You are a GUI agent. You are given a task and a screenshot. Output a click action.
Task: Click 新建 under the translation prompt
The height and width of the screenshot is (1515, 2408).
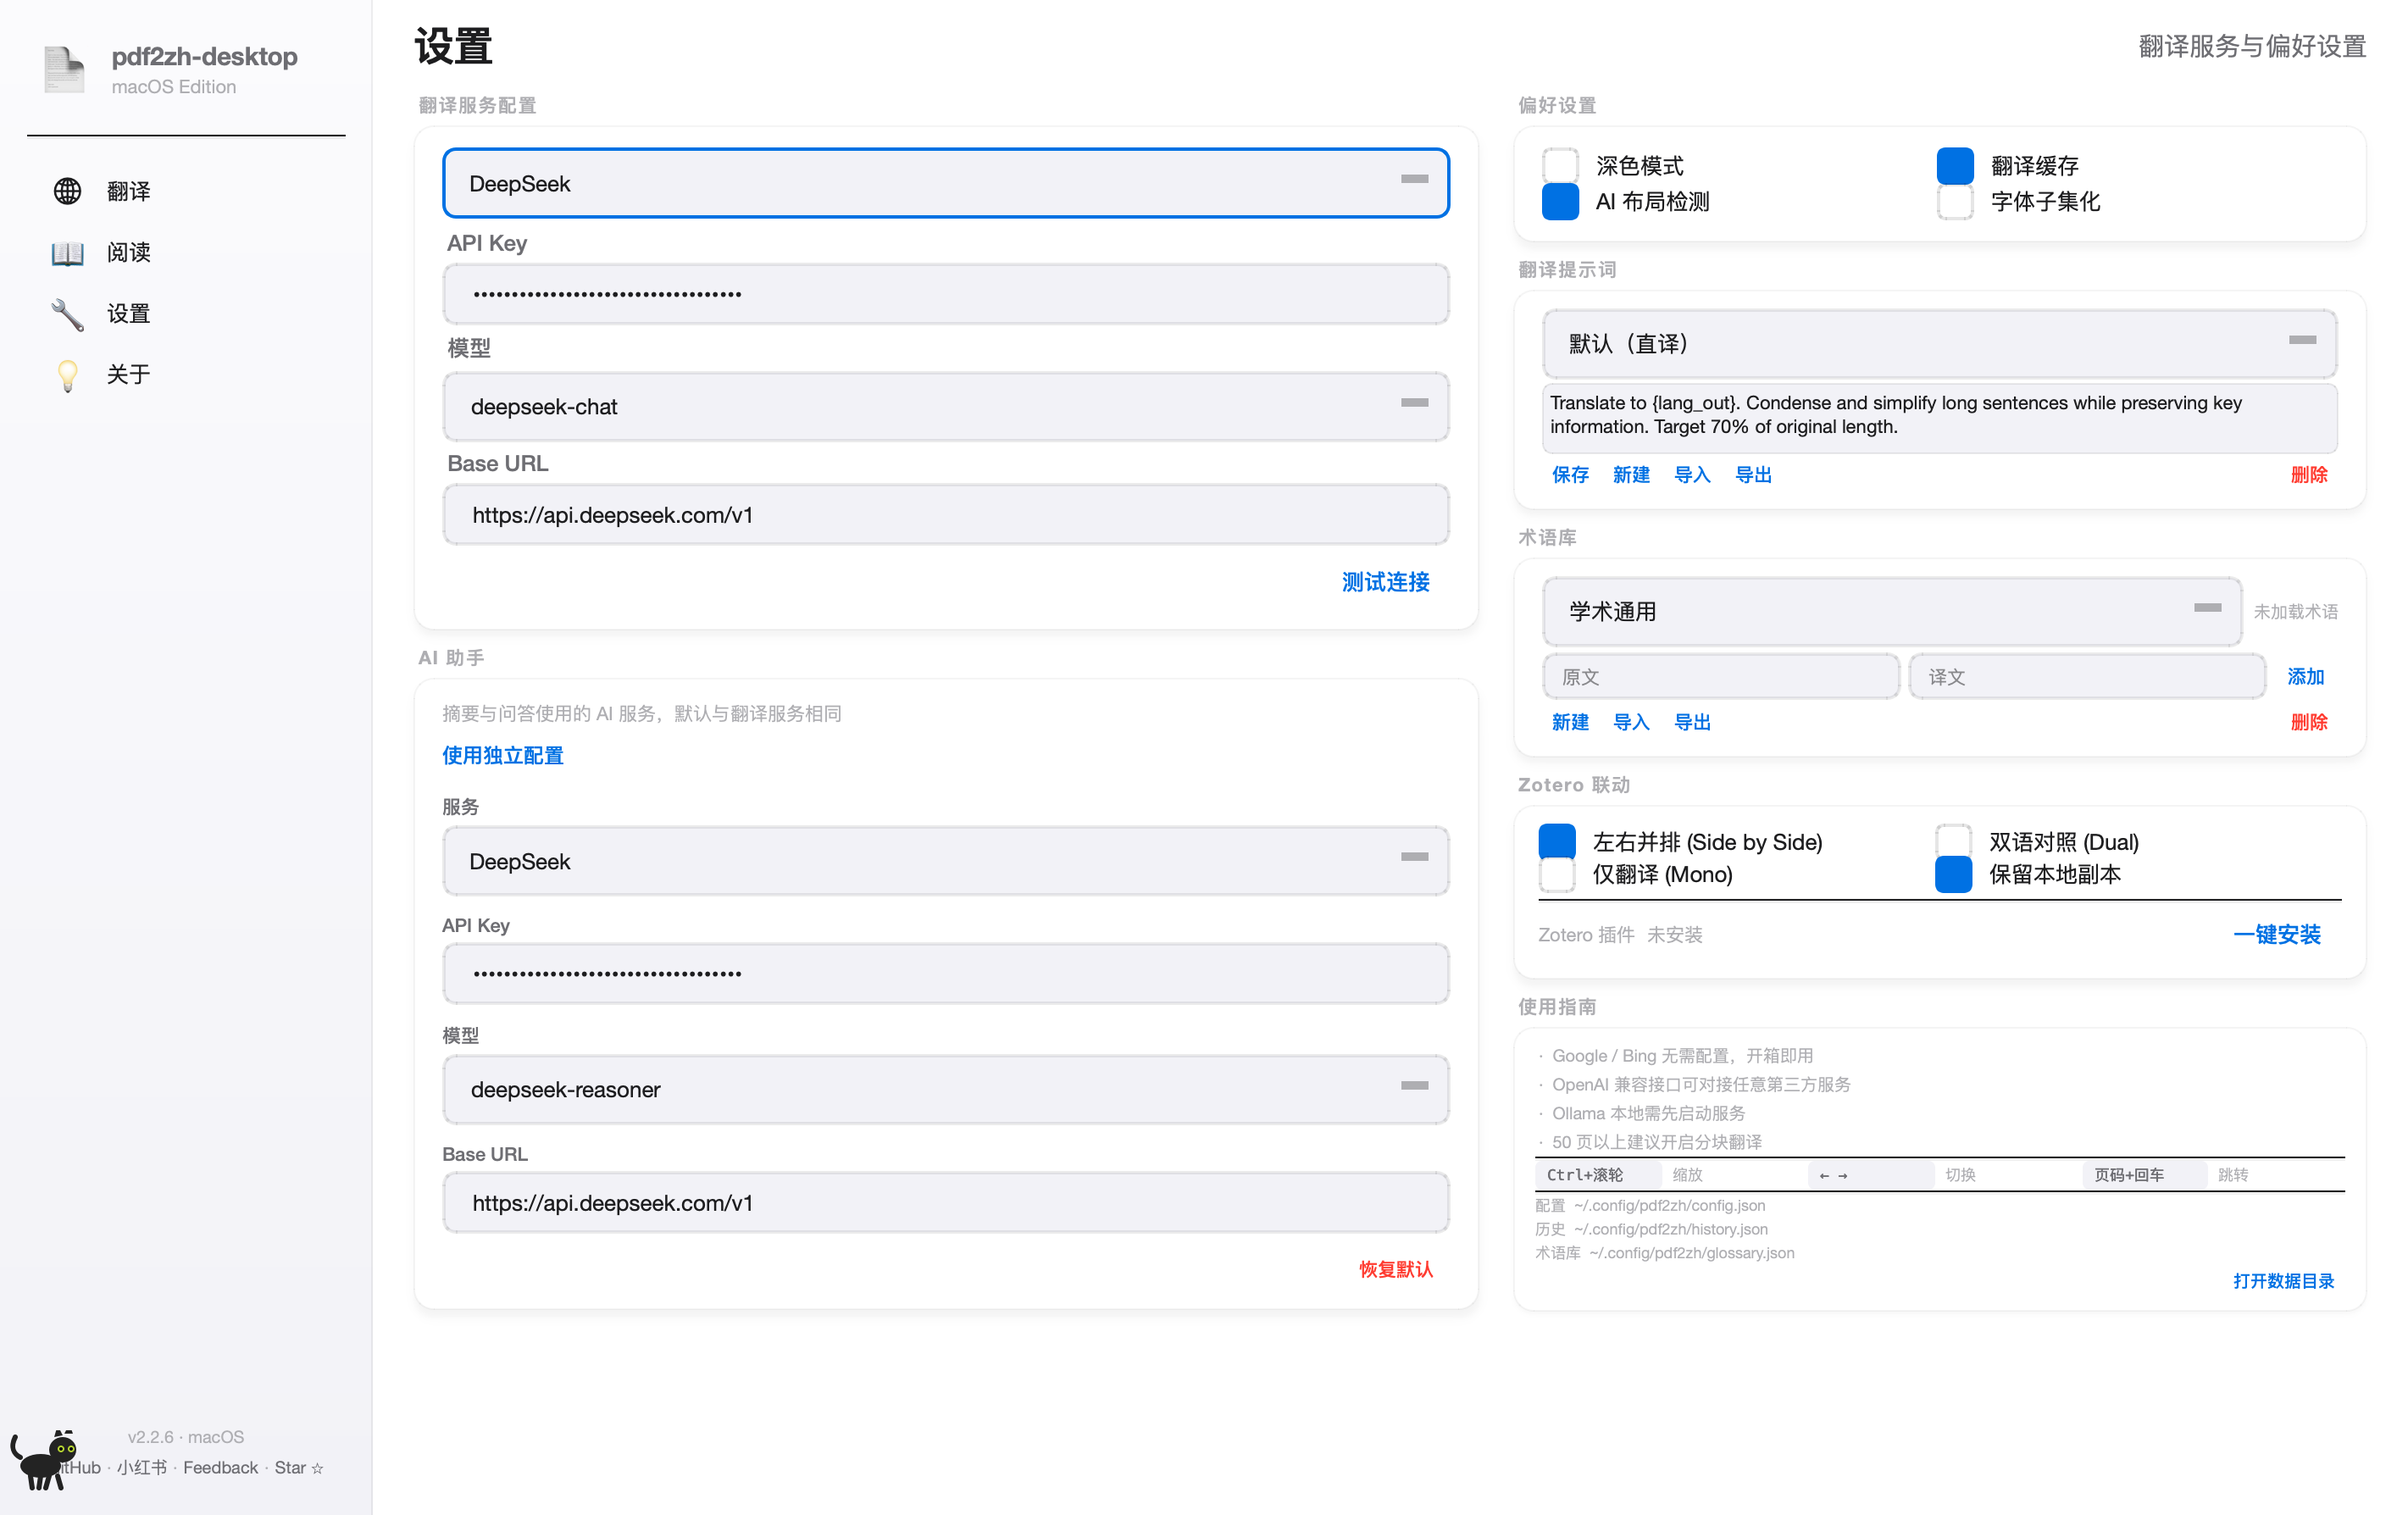[1631, 475]
